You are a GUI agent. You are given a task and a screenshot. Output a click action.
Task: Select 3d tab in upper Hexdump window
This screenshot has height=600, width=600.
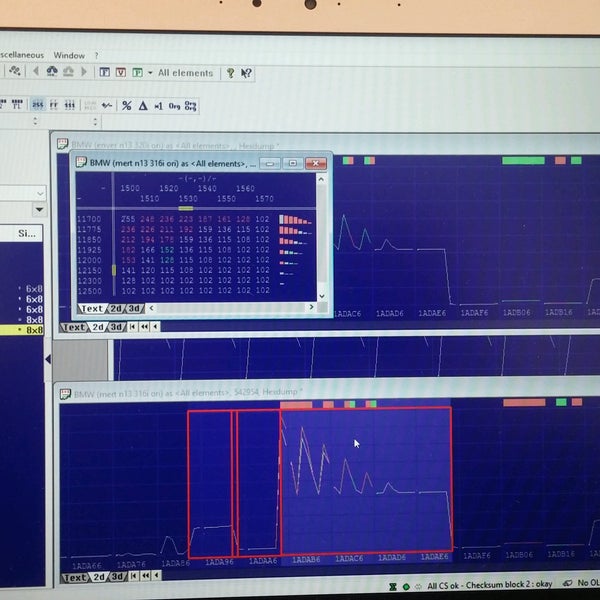click(x=116, y=327)
